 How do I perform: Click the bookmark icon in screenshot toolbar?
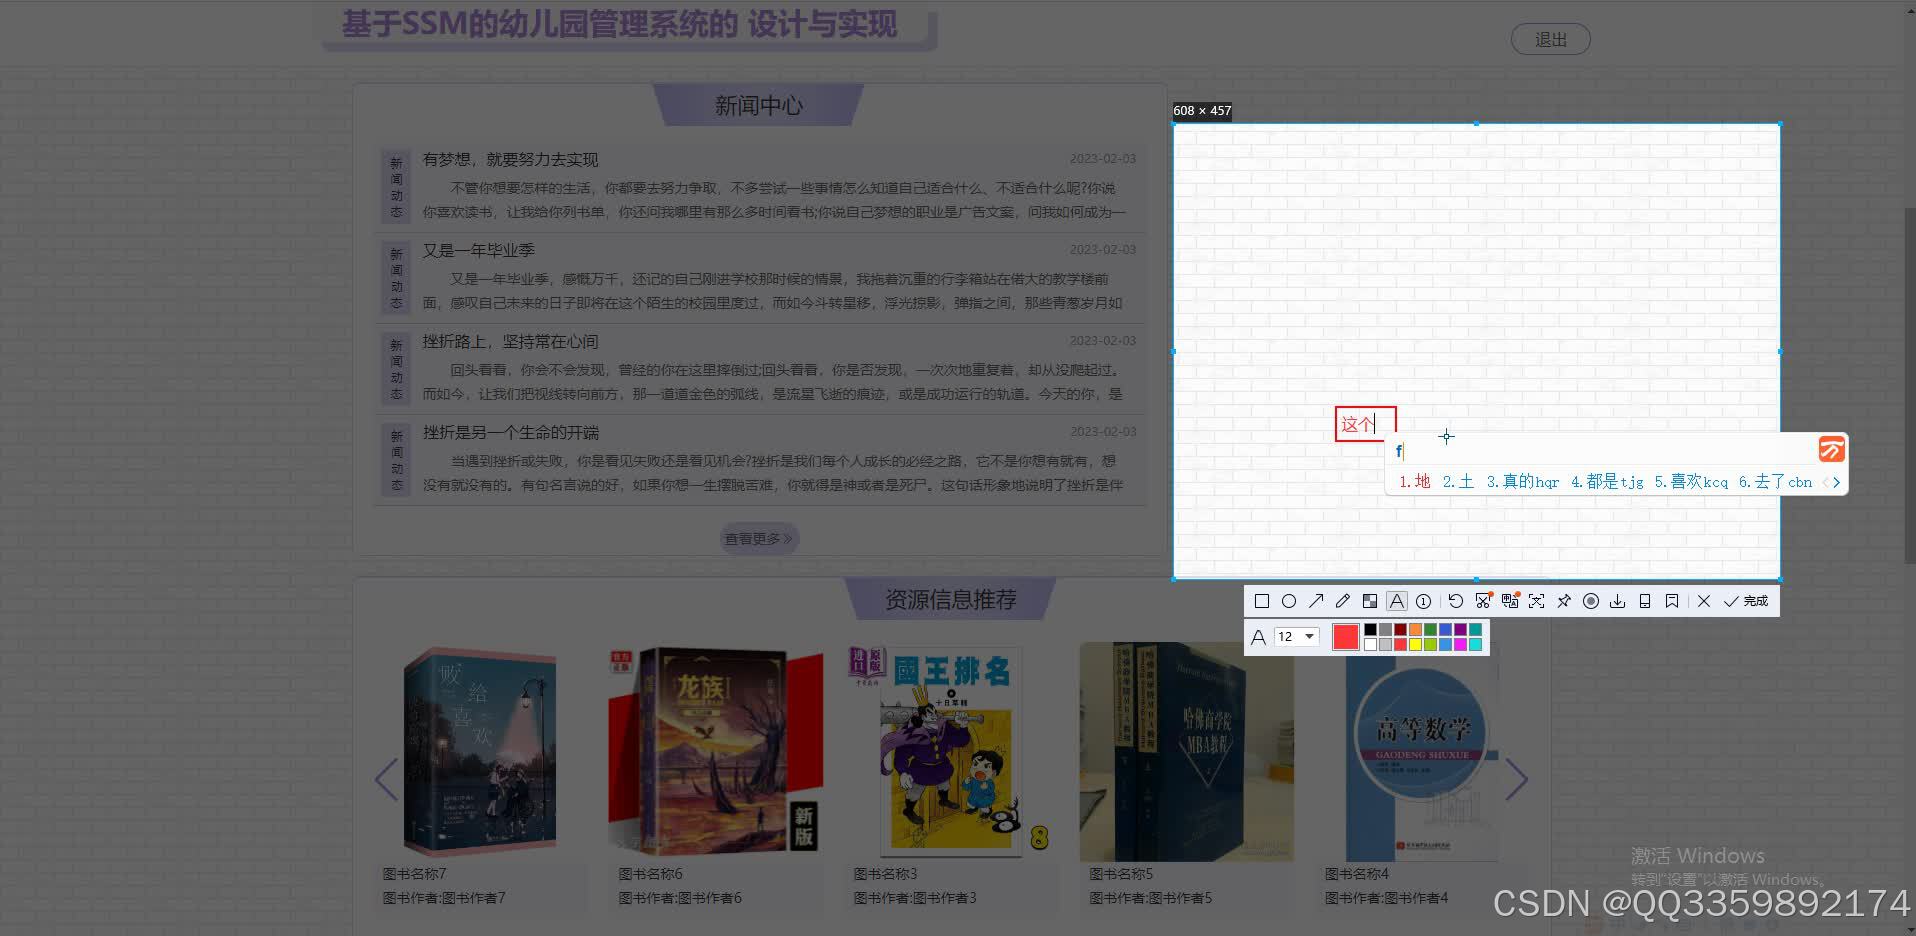click(x=1672, y=601)
